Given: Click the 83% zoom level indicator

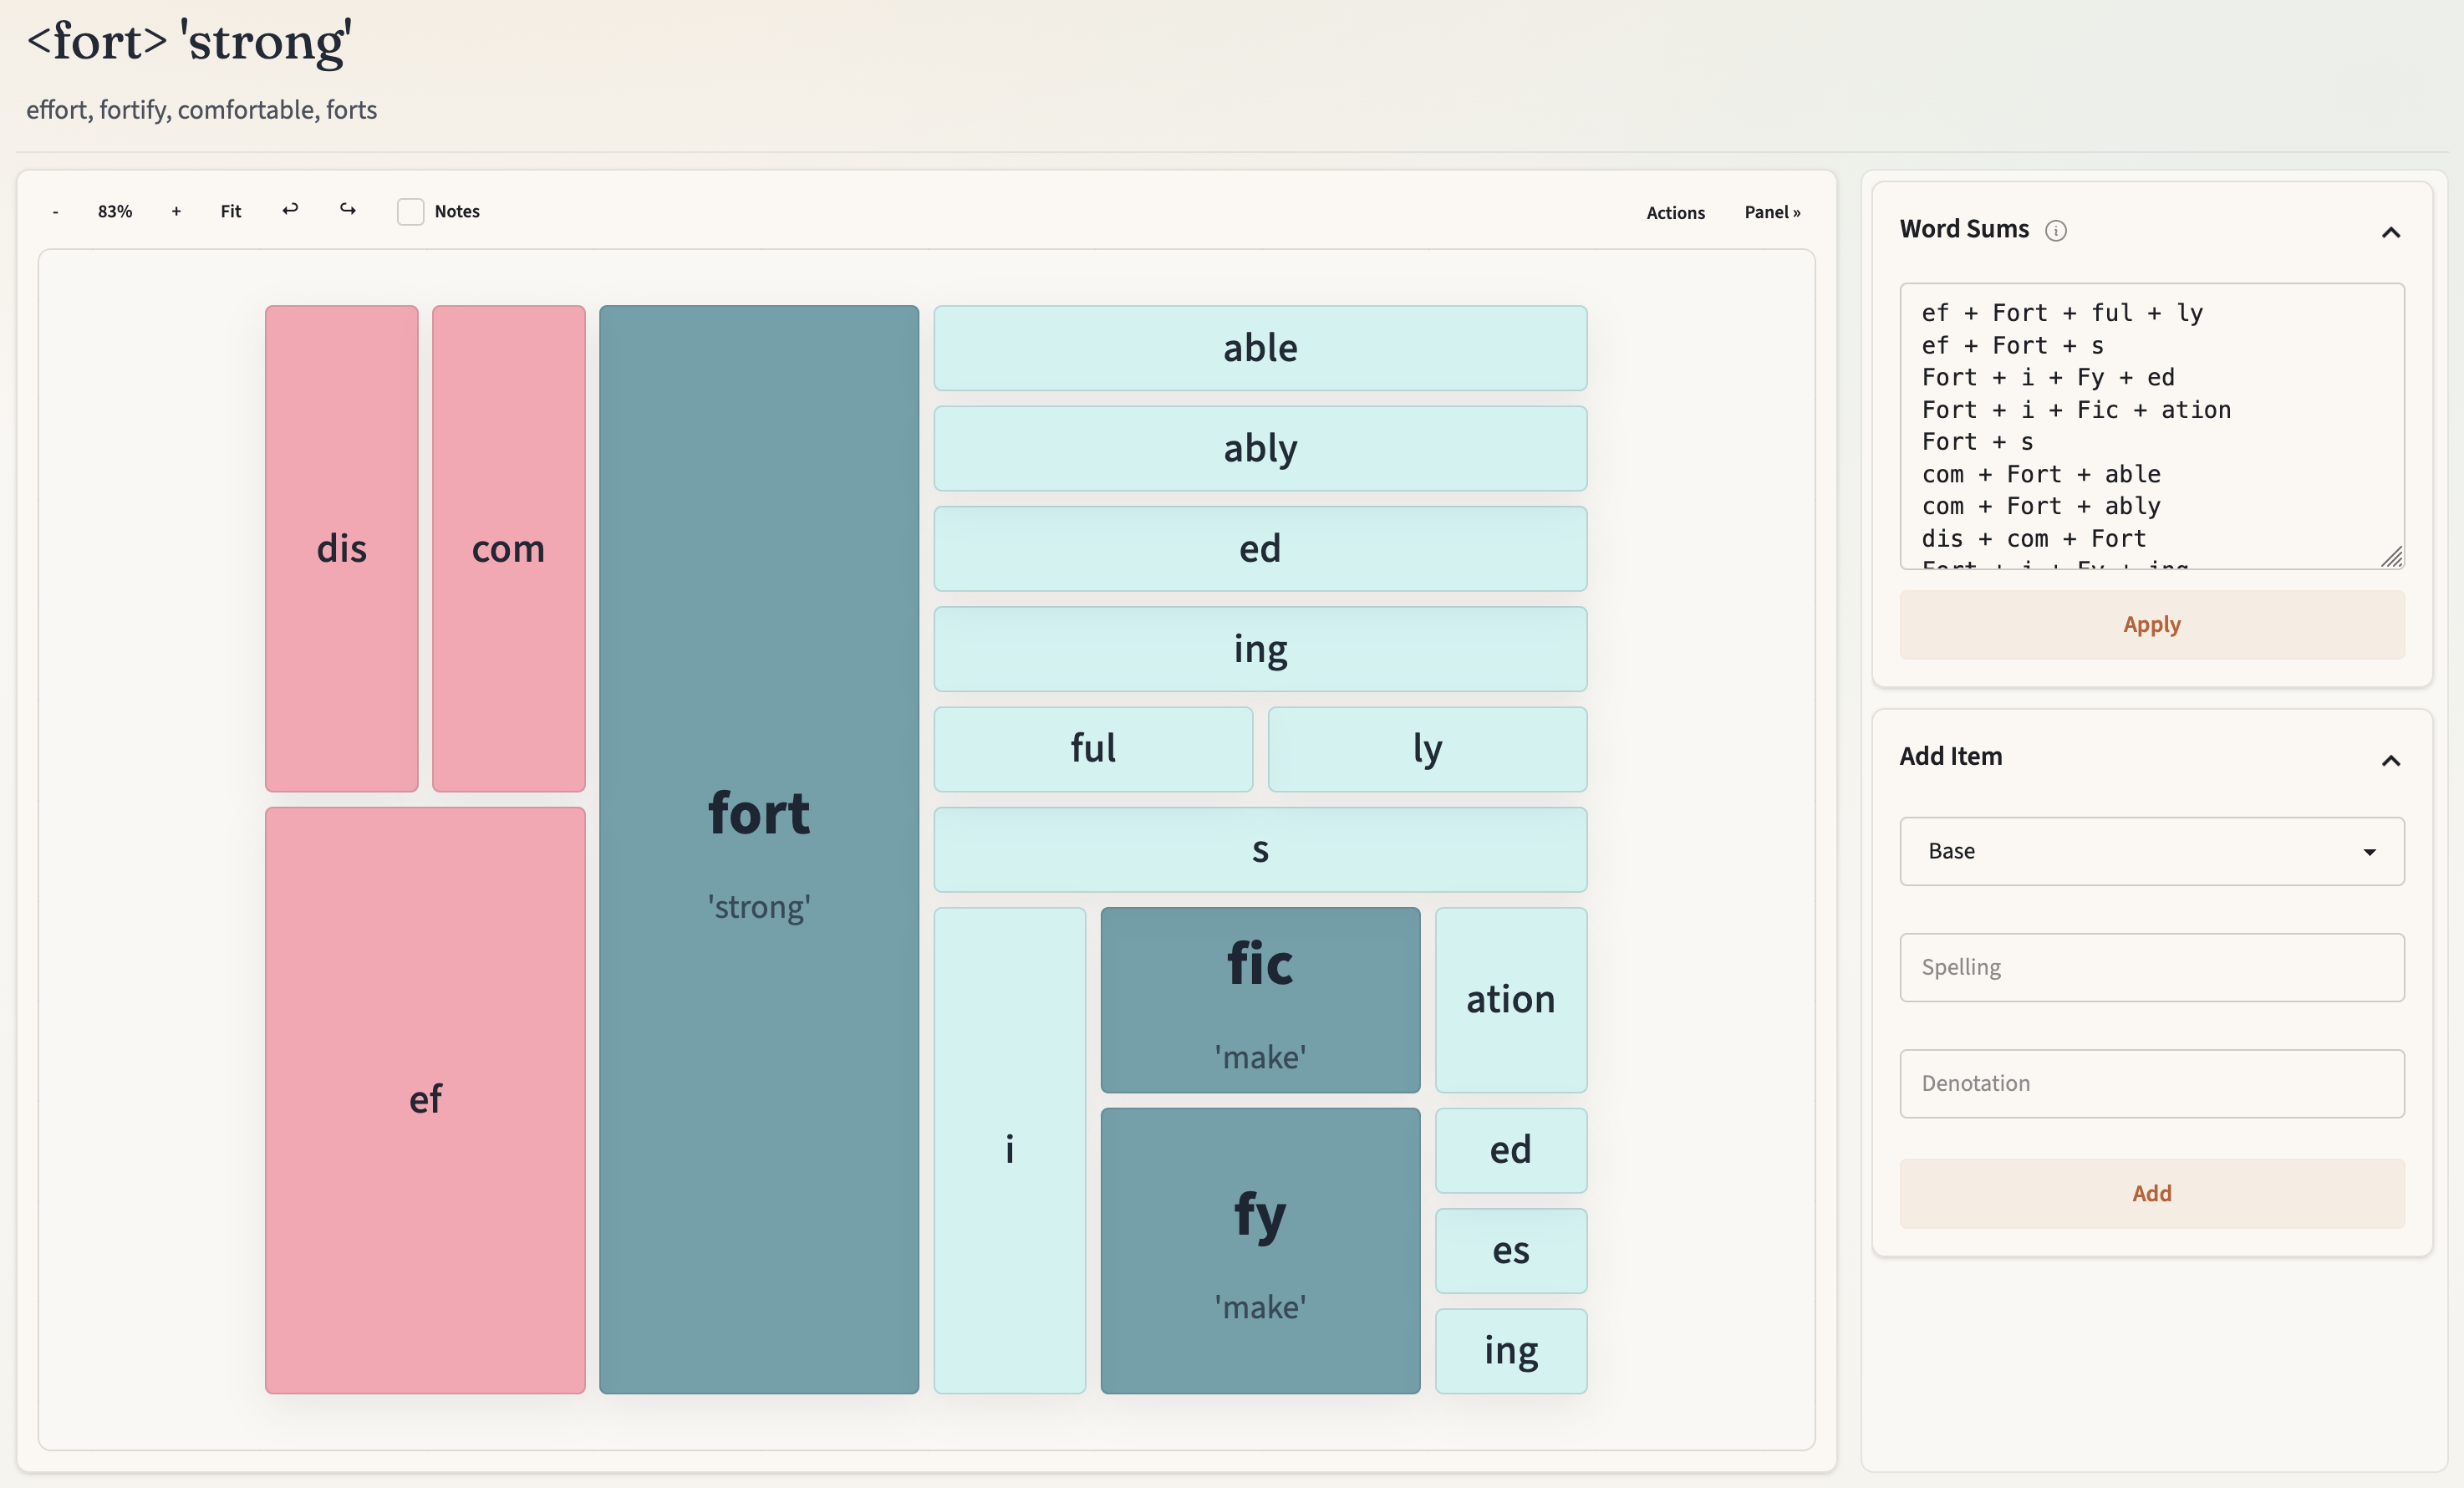Looking at the screenshot, I should click(115, 212).
